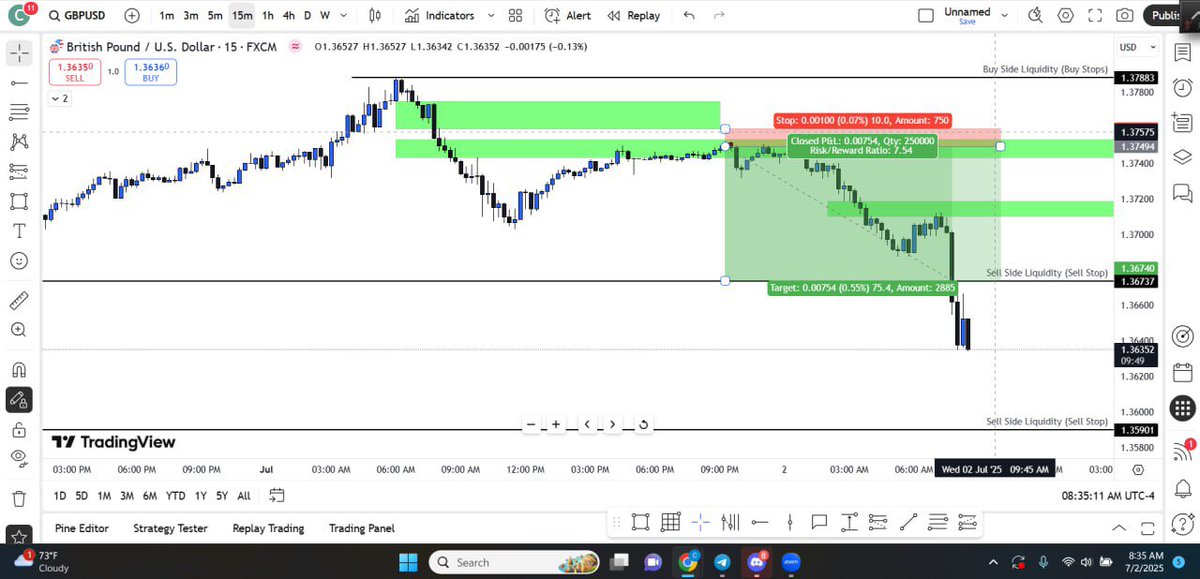Open Telegram from the Windows taskbar
This screenshot has width=1200, height=579.
click(722, 562)
